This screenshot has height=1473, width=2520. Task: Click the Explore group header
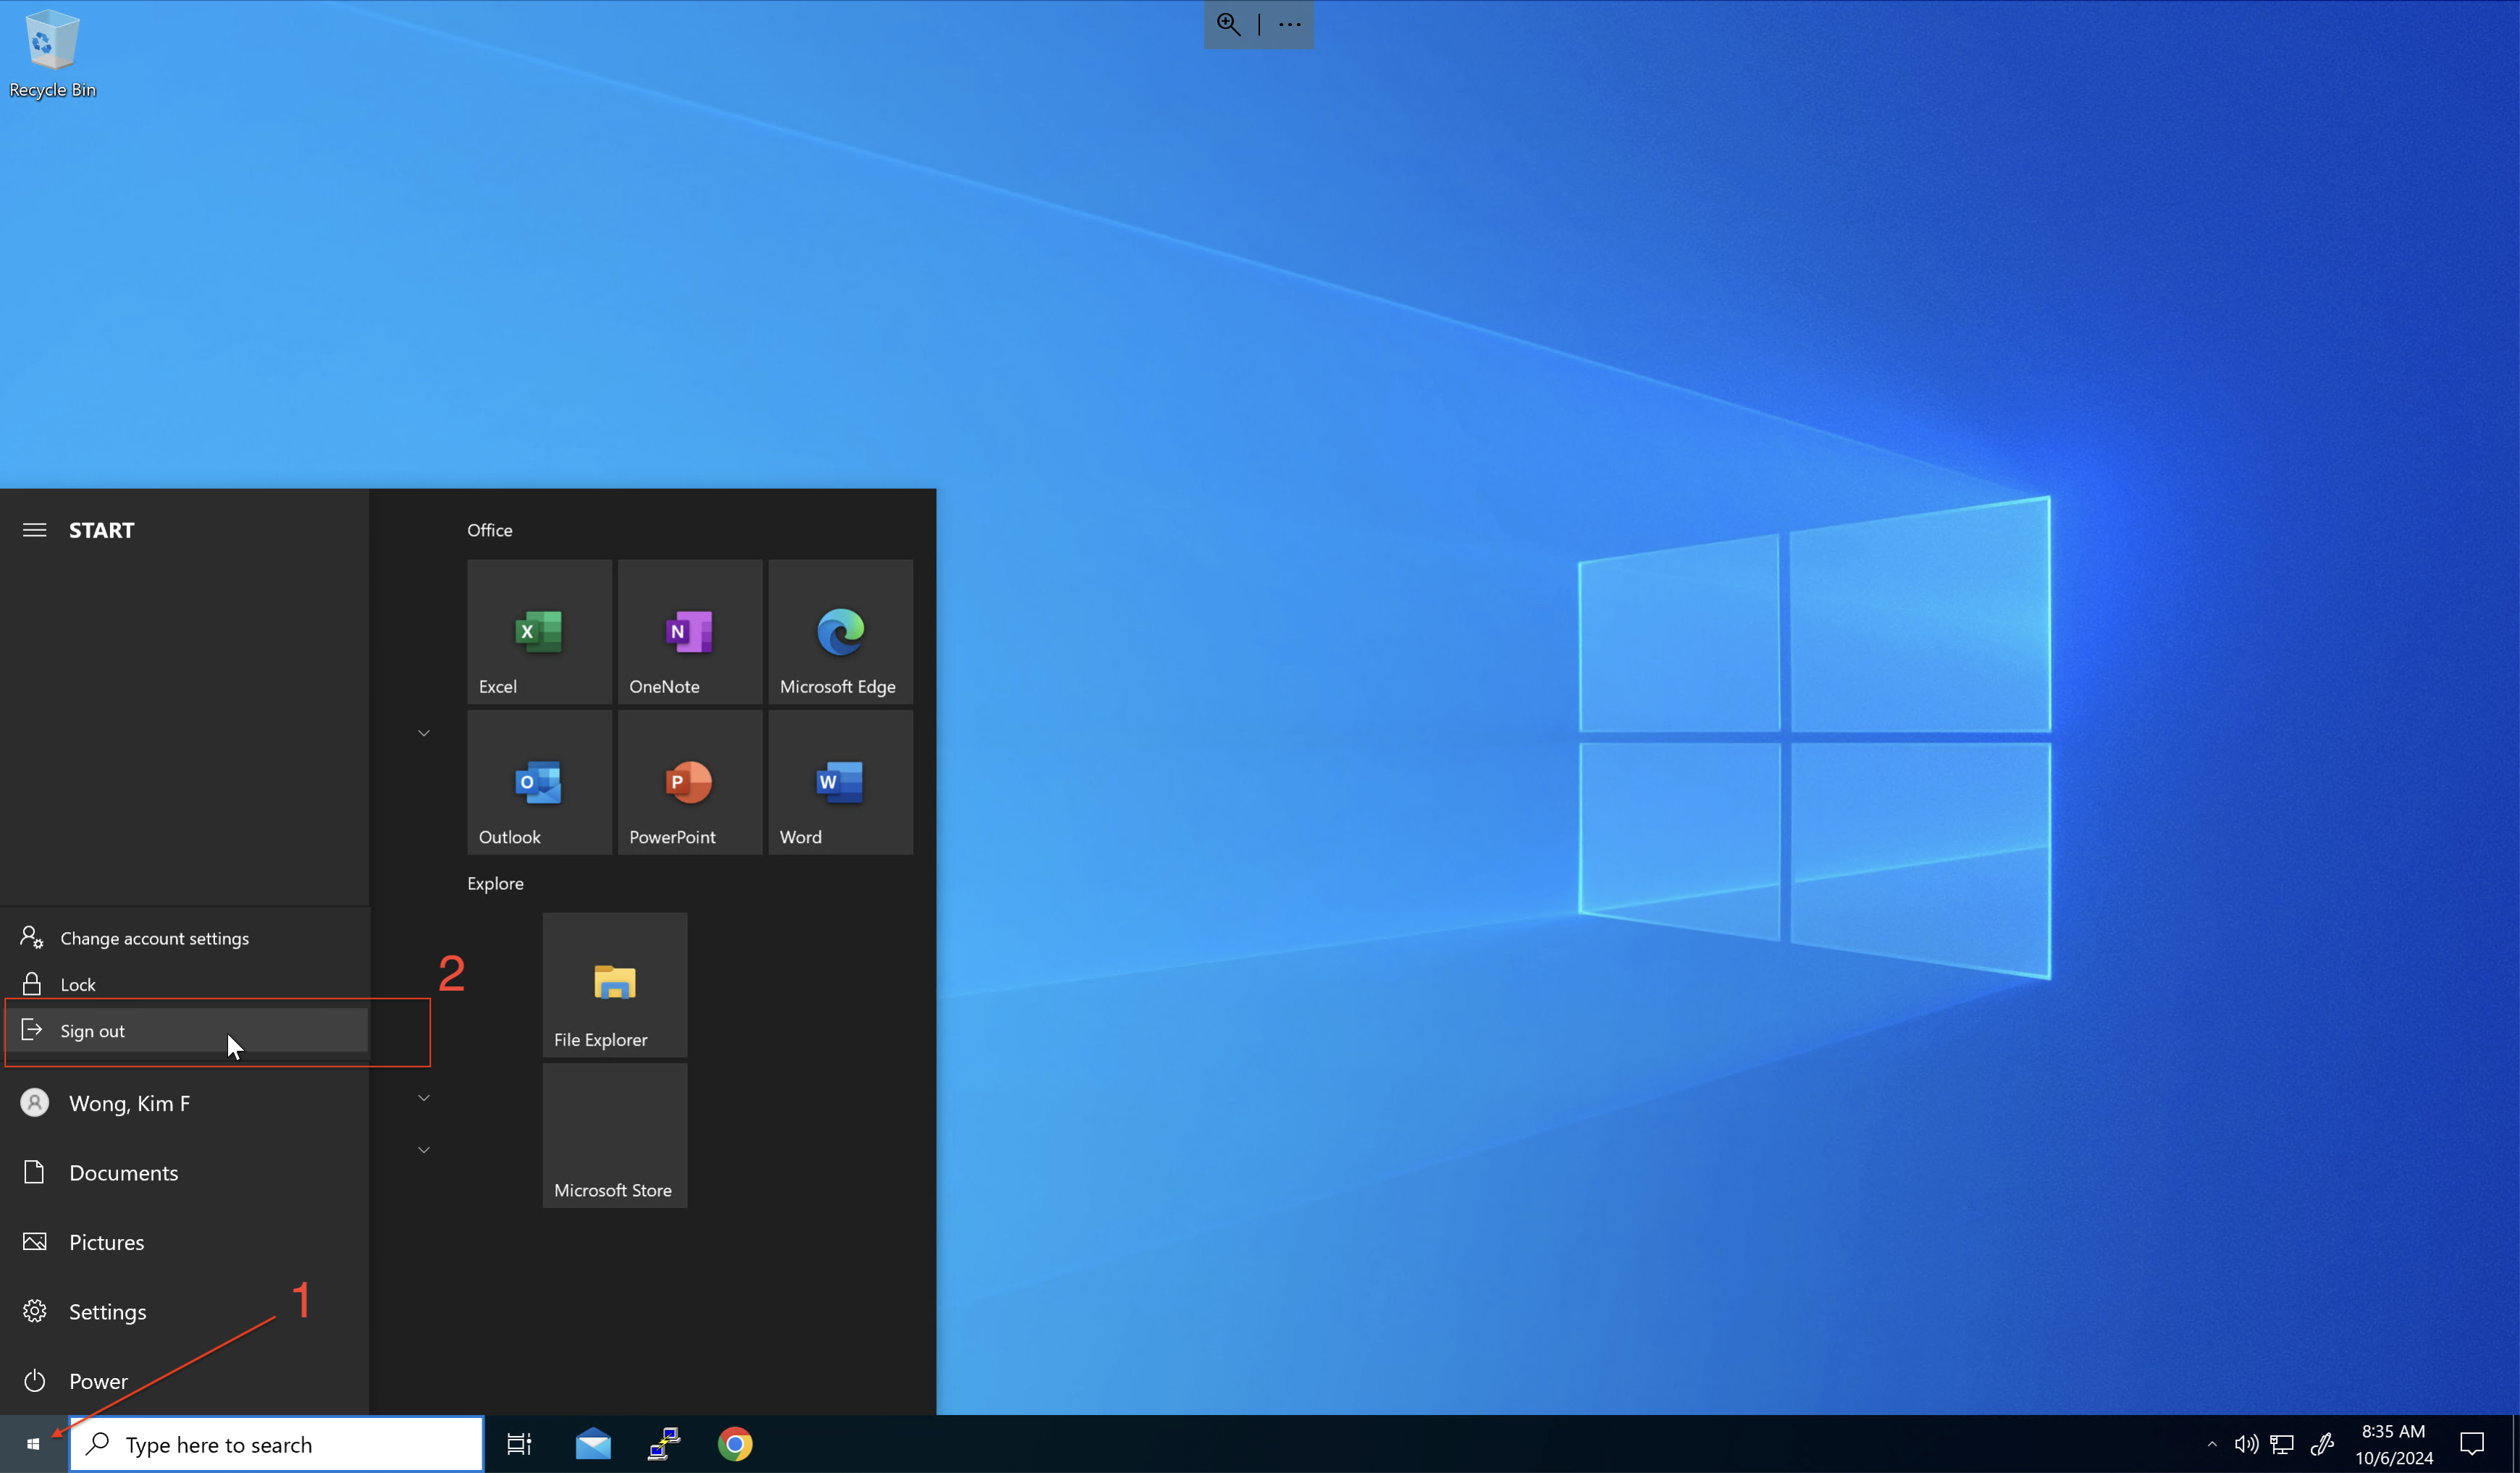pyautogui.click(x=495, y=883)
